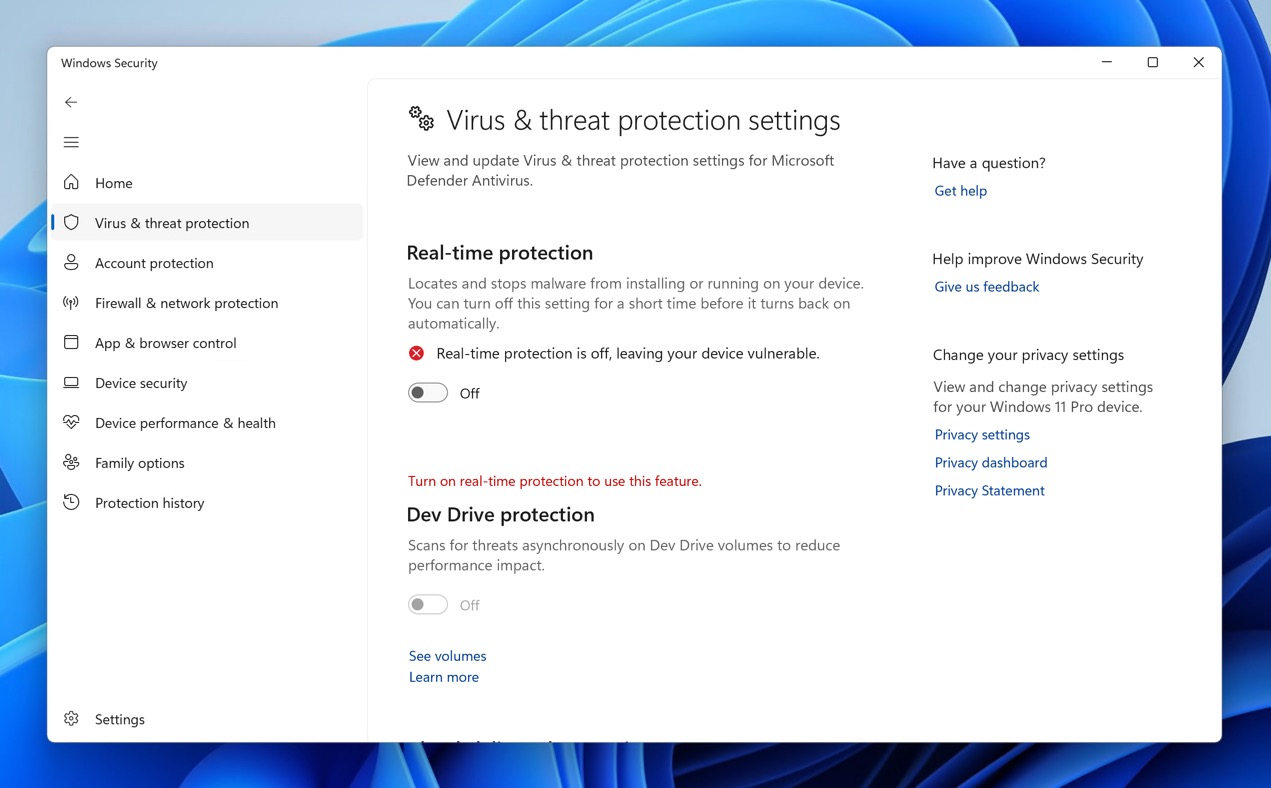Viewport: 1271px width, 788px height.
Task: Click the Family options people icon
Action: 71,462
